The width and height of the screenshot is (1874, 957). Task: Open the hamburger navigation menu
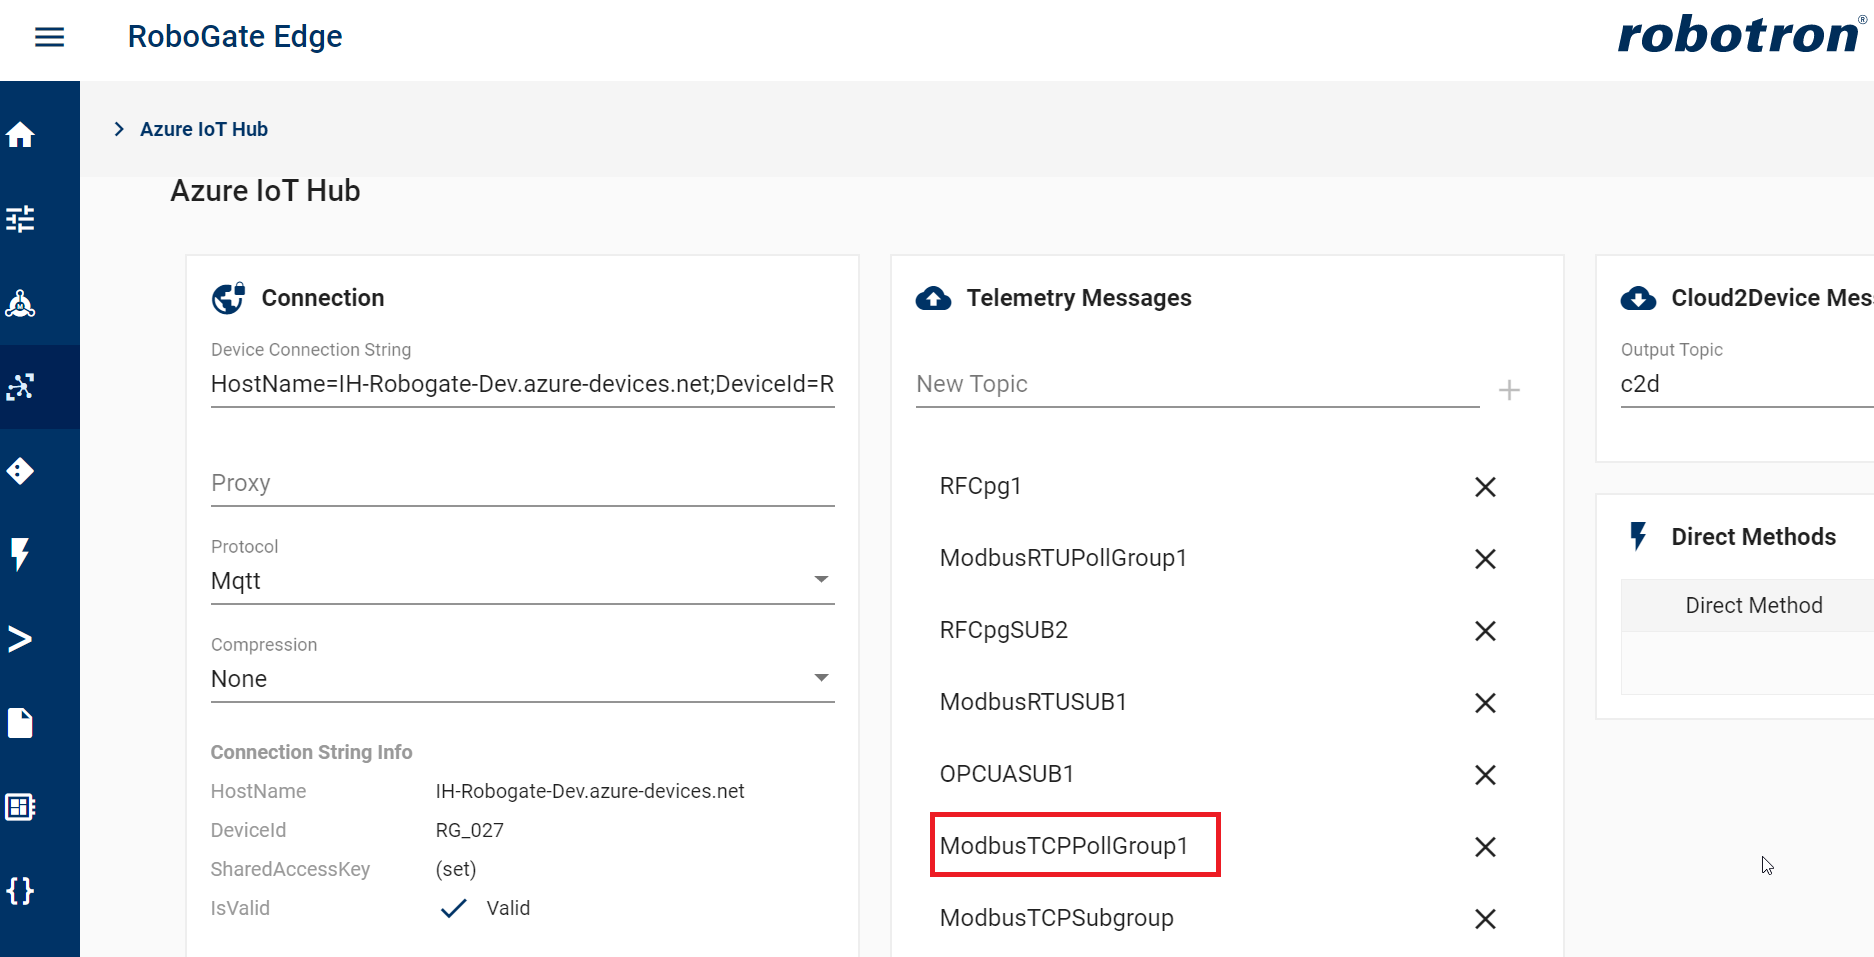(49, 38)
